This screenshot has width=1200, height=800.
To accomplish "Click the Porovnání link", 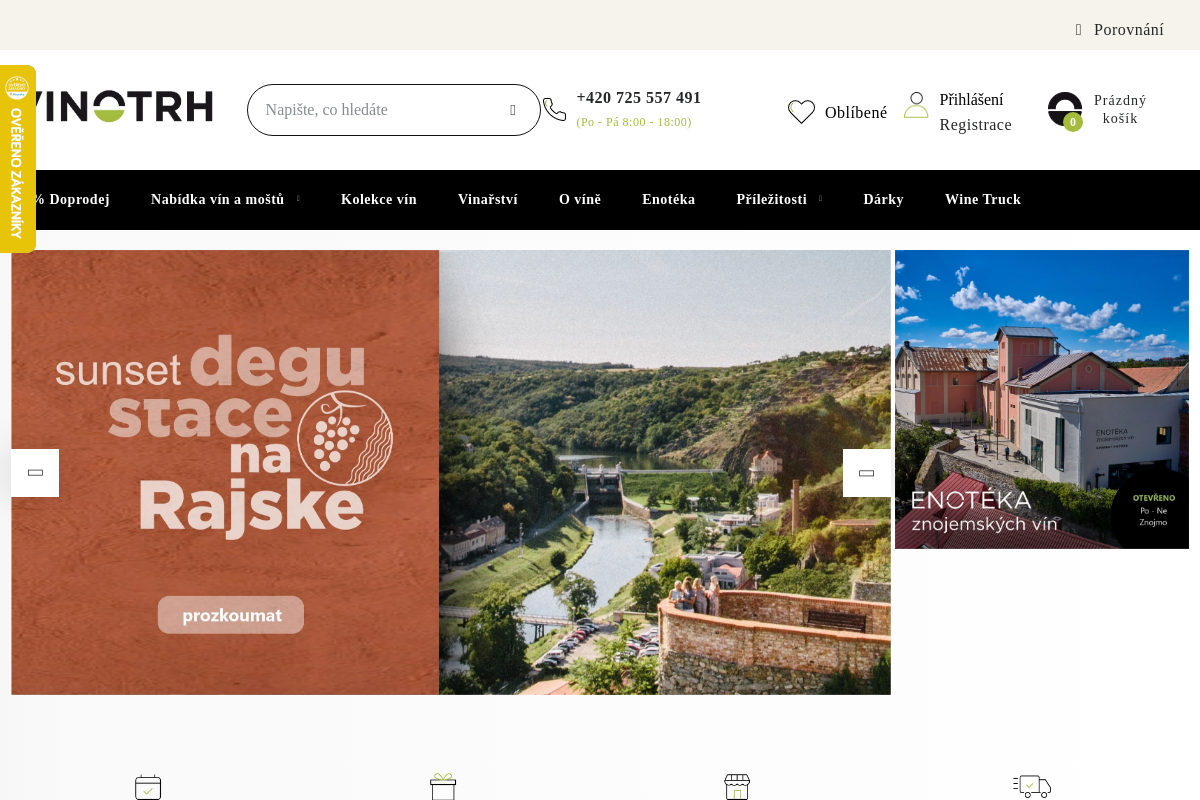I will [1129, 30].
